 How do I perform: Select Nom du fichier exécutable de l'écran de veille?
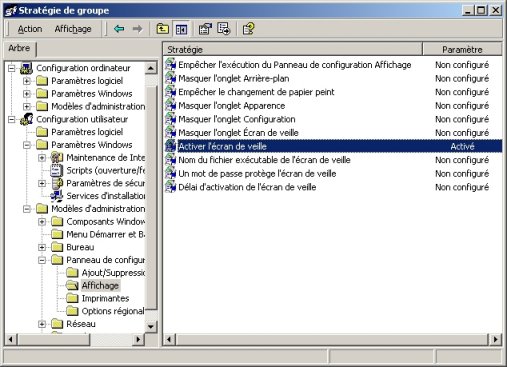[264, 160]
